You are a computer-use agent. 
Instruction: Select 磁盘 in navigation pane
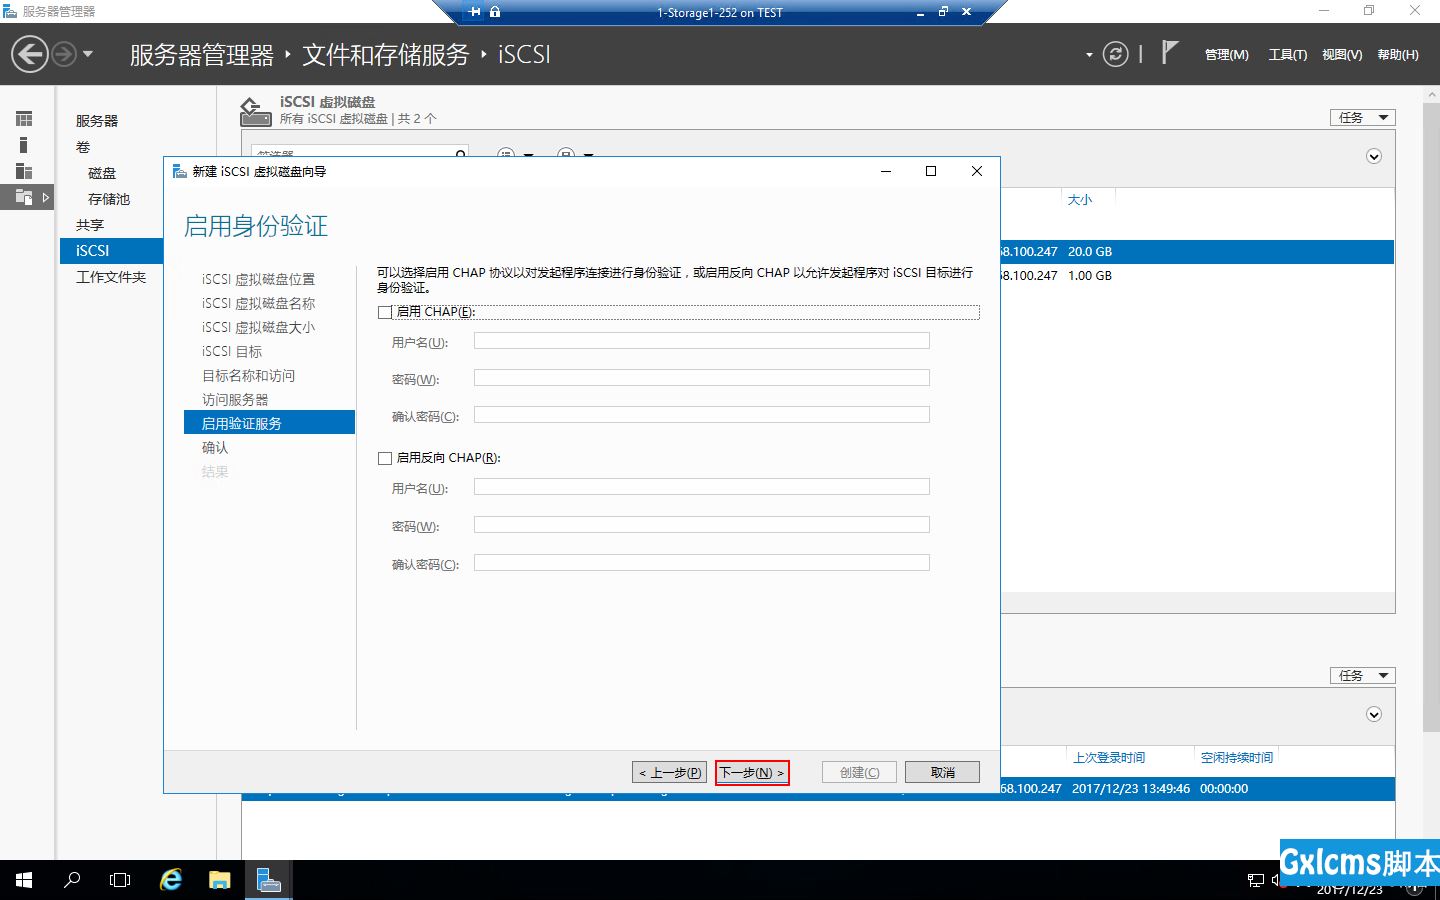pyautogui.click(x=102, y=173)
